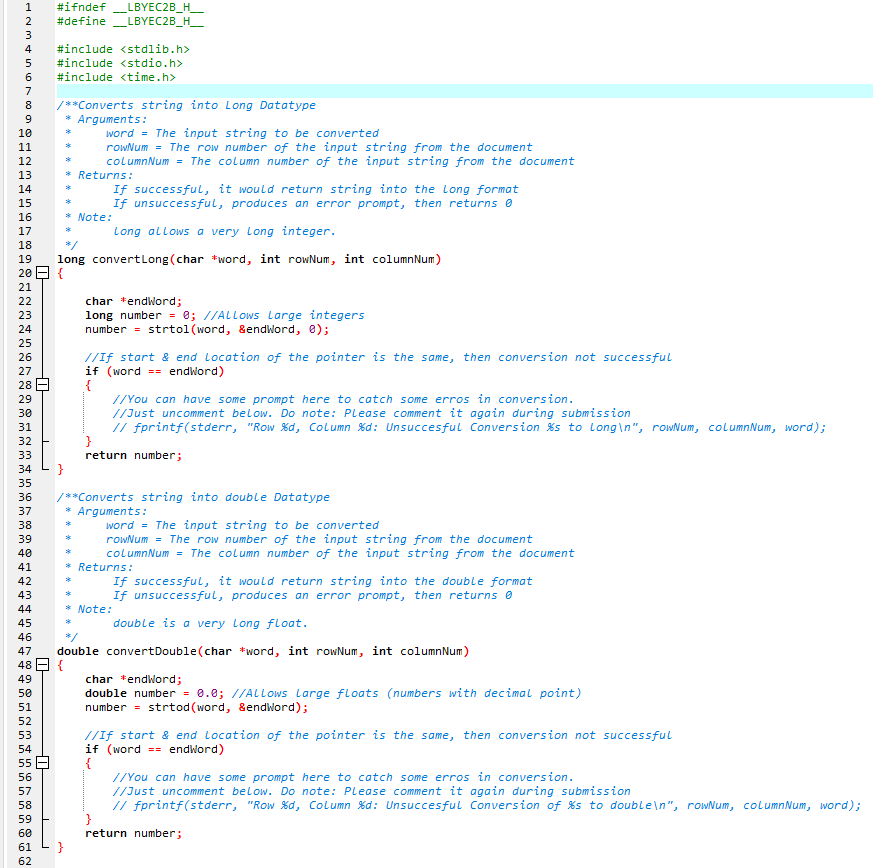Screen dimensions: 873x868
Task: Click the comment 'double is a very long float.'
Action: (210, 623)
